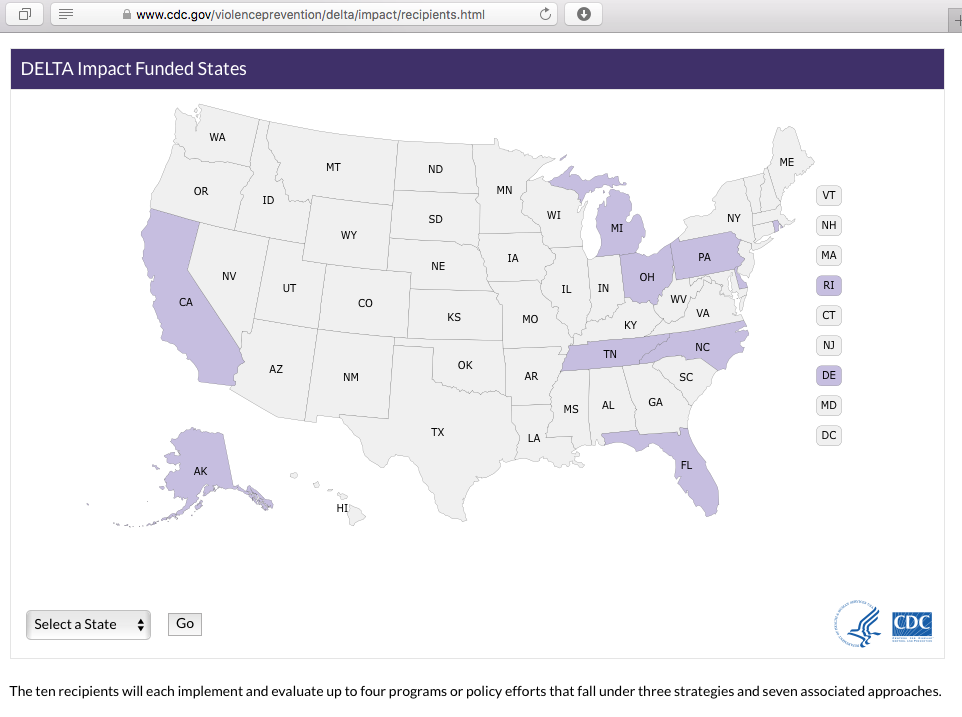Select Michigan on the map

[x=617, y=228]
